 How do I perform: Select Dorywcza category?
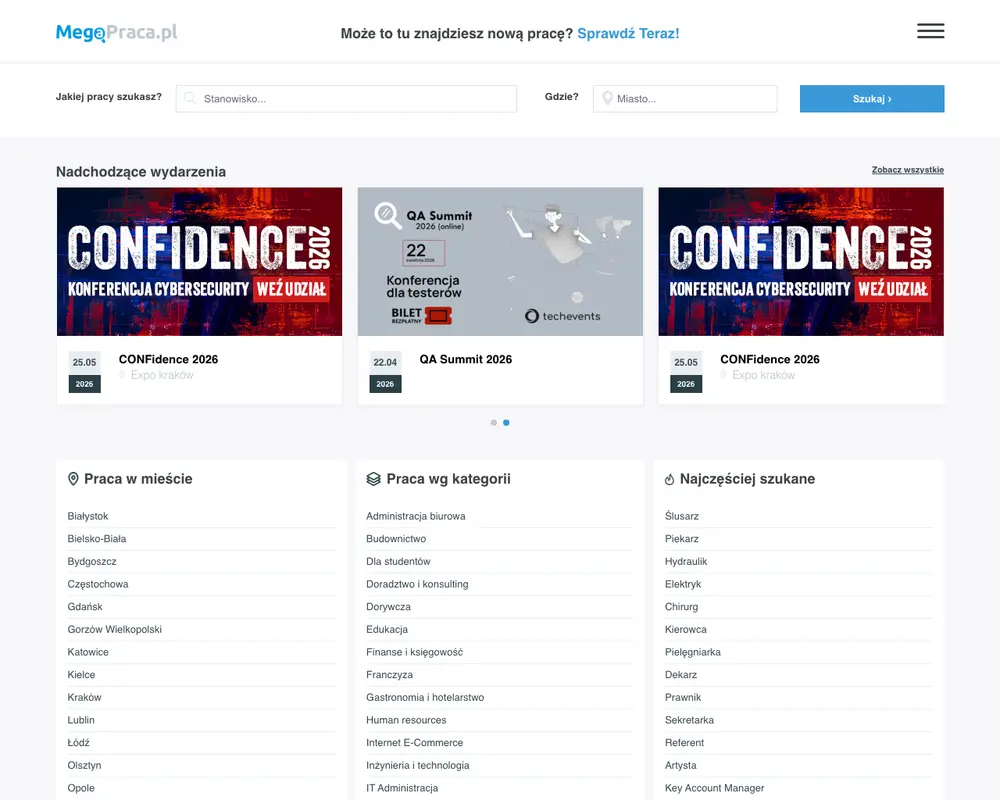388,607
